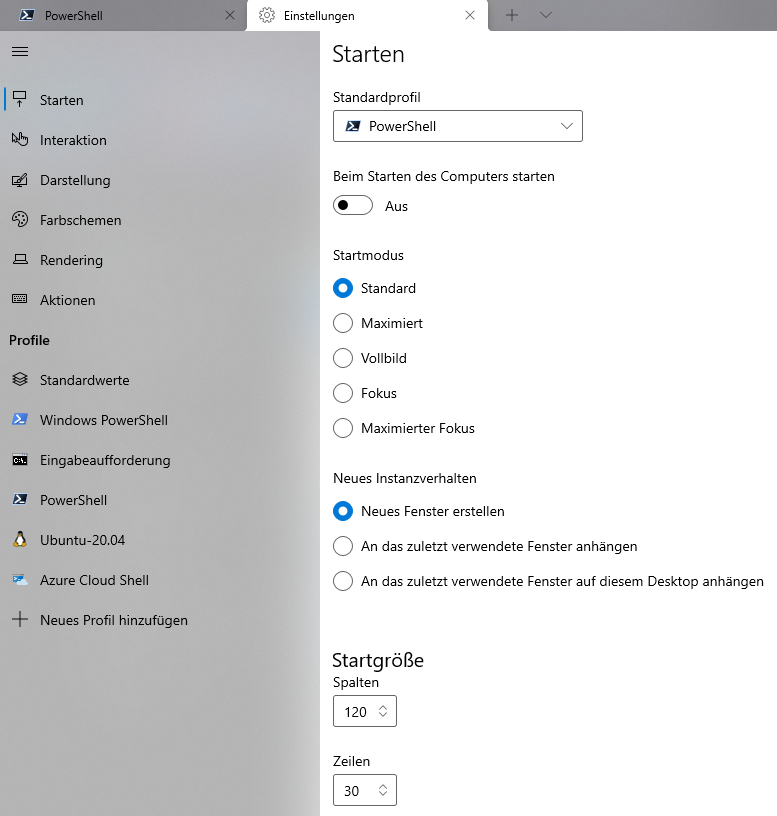The height and width of the screenshot is (816, 777).
Task: Click the Spalten spinner arrows
Action: (383, 711)
